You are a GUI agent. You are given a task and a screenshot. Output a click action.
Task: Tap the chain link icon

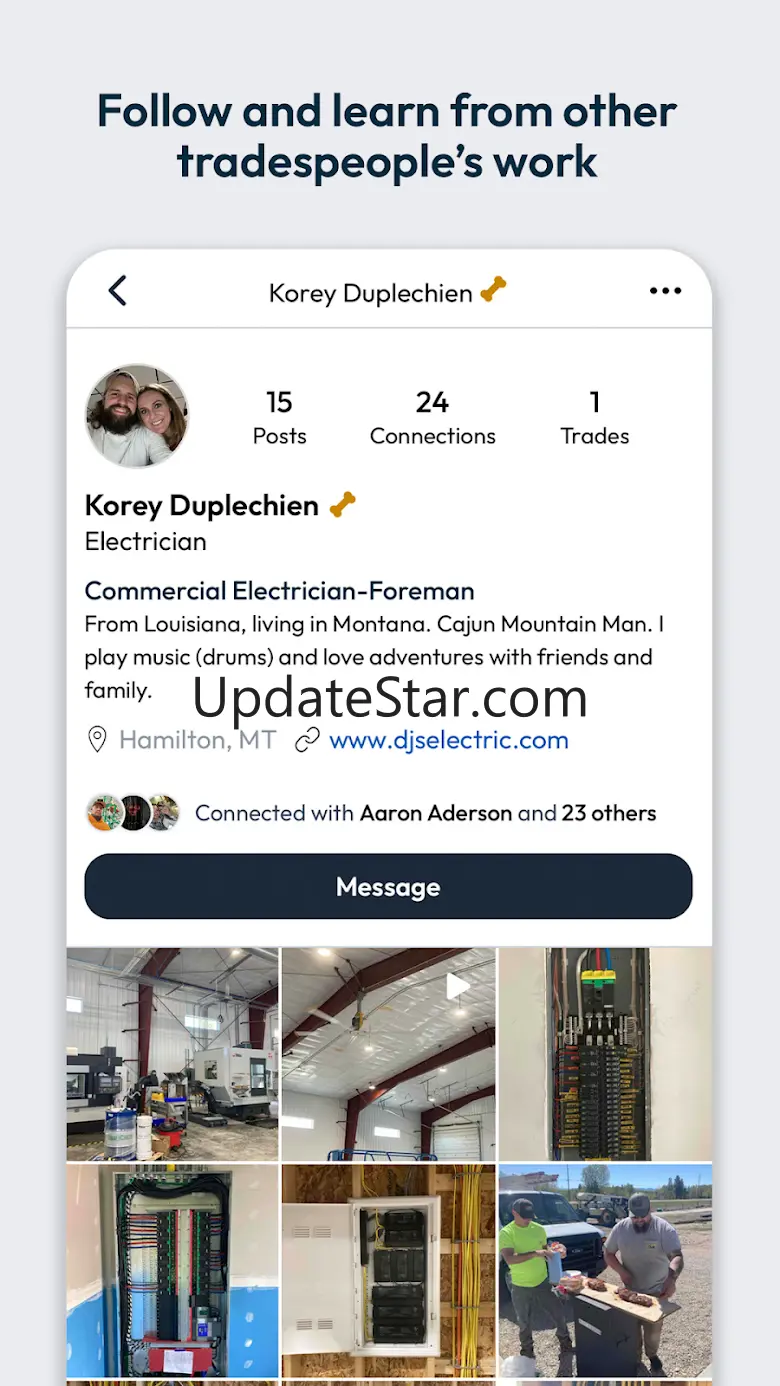pyautogui.click(x=307, y=740)
